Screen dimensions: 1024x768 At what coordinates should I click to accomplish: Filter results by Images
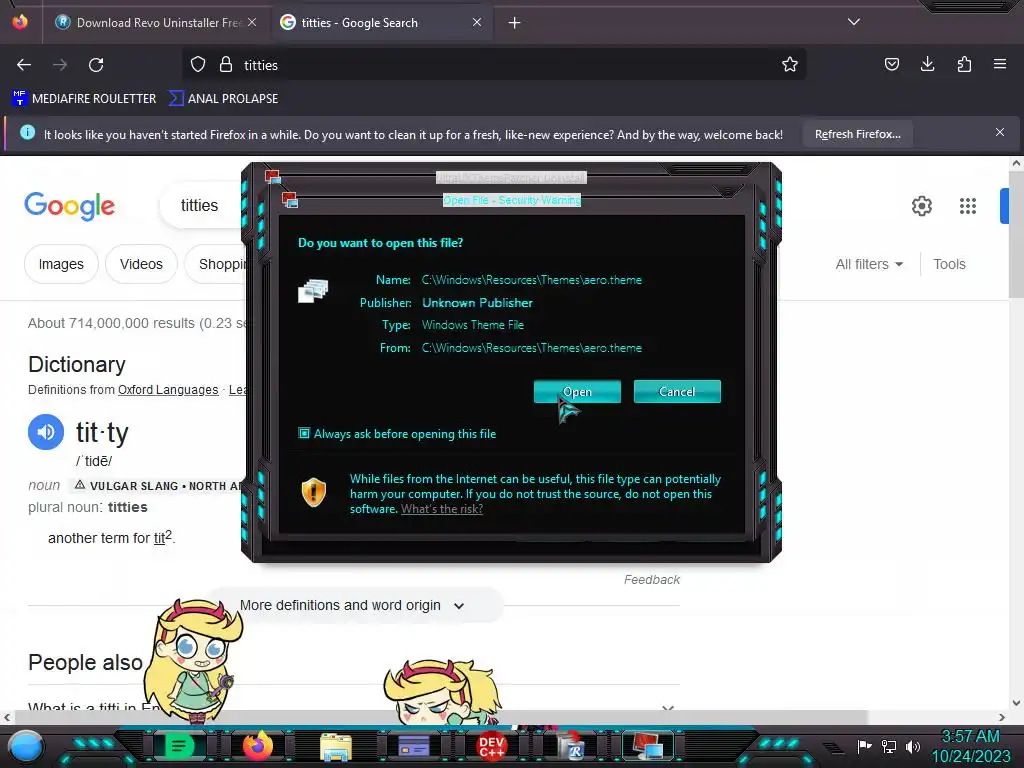[61, 264]
